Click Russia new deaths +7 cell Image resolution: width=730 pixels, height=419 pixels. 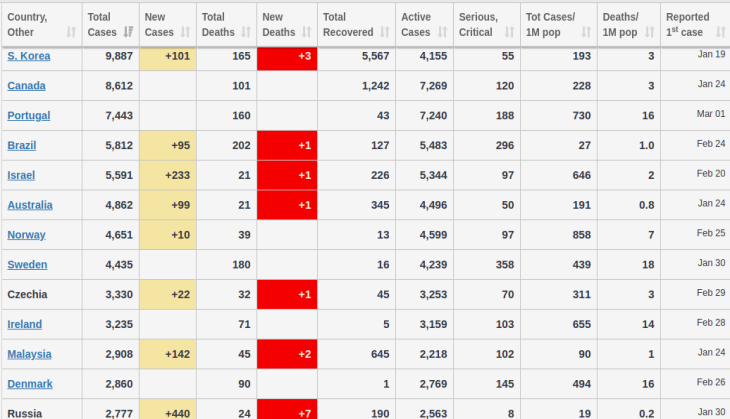[287, 409]
